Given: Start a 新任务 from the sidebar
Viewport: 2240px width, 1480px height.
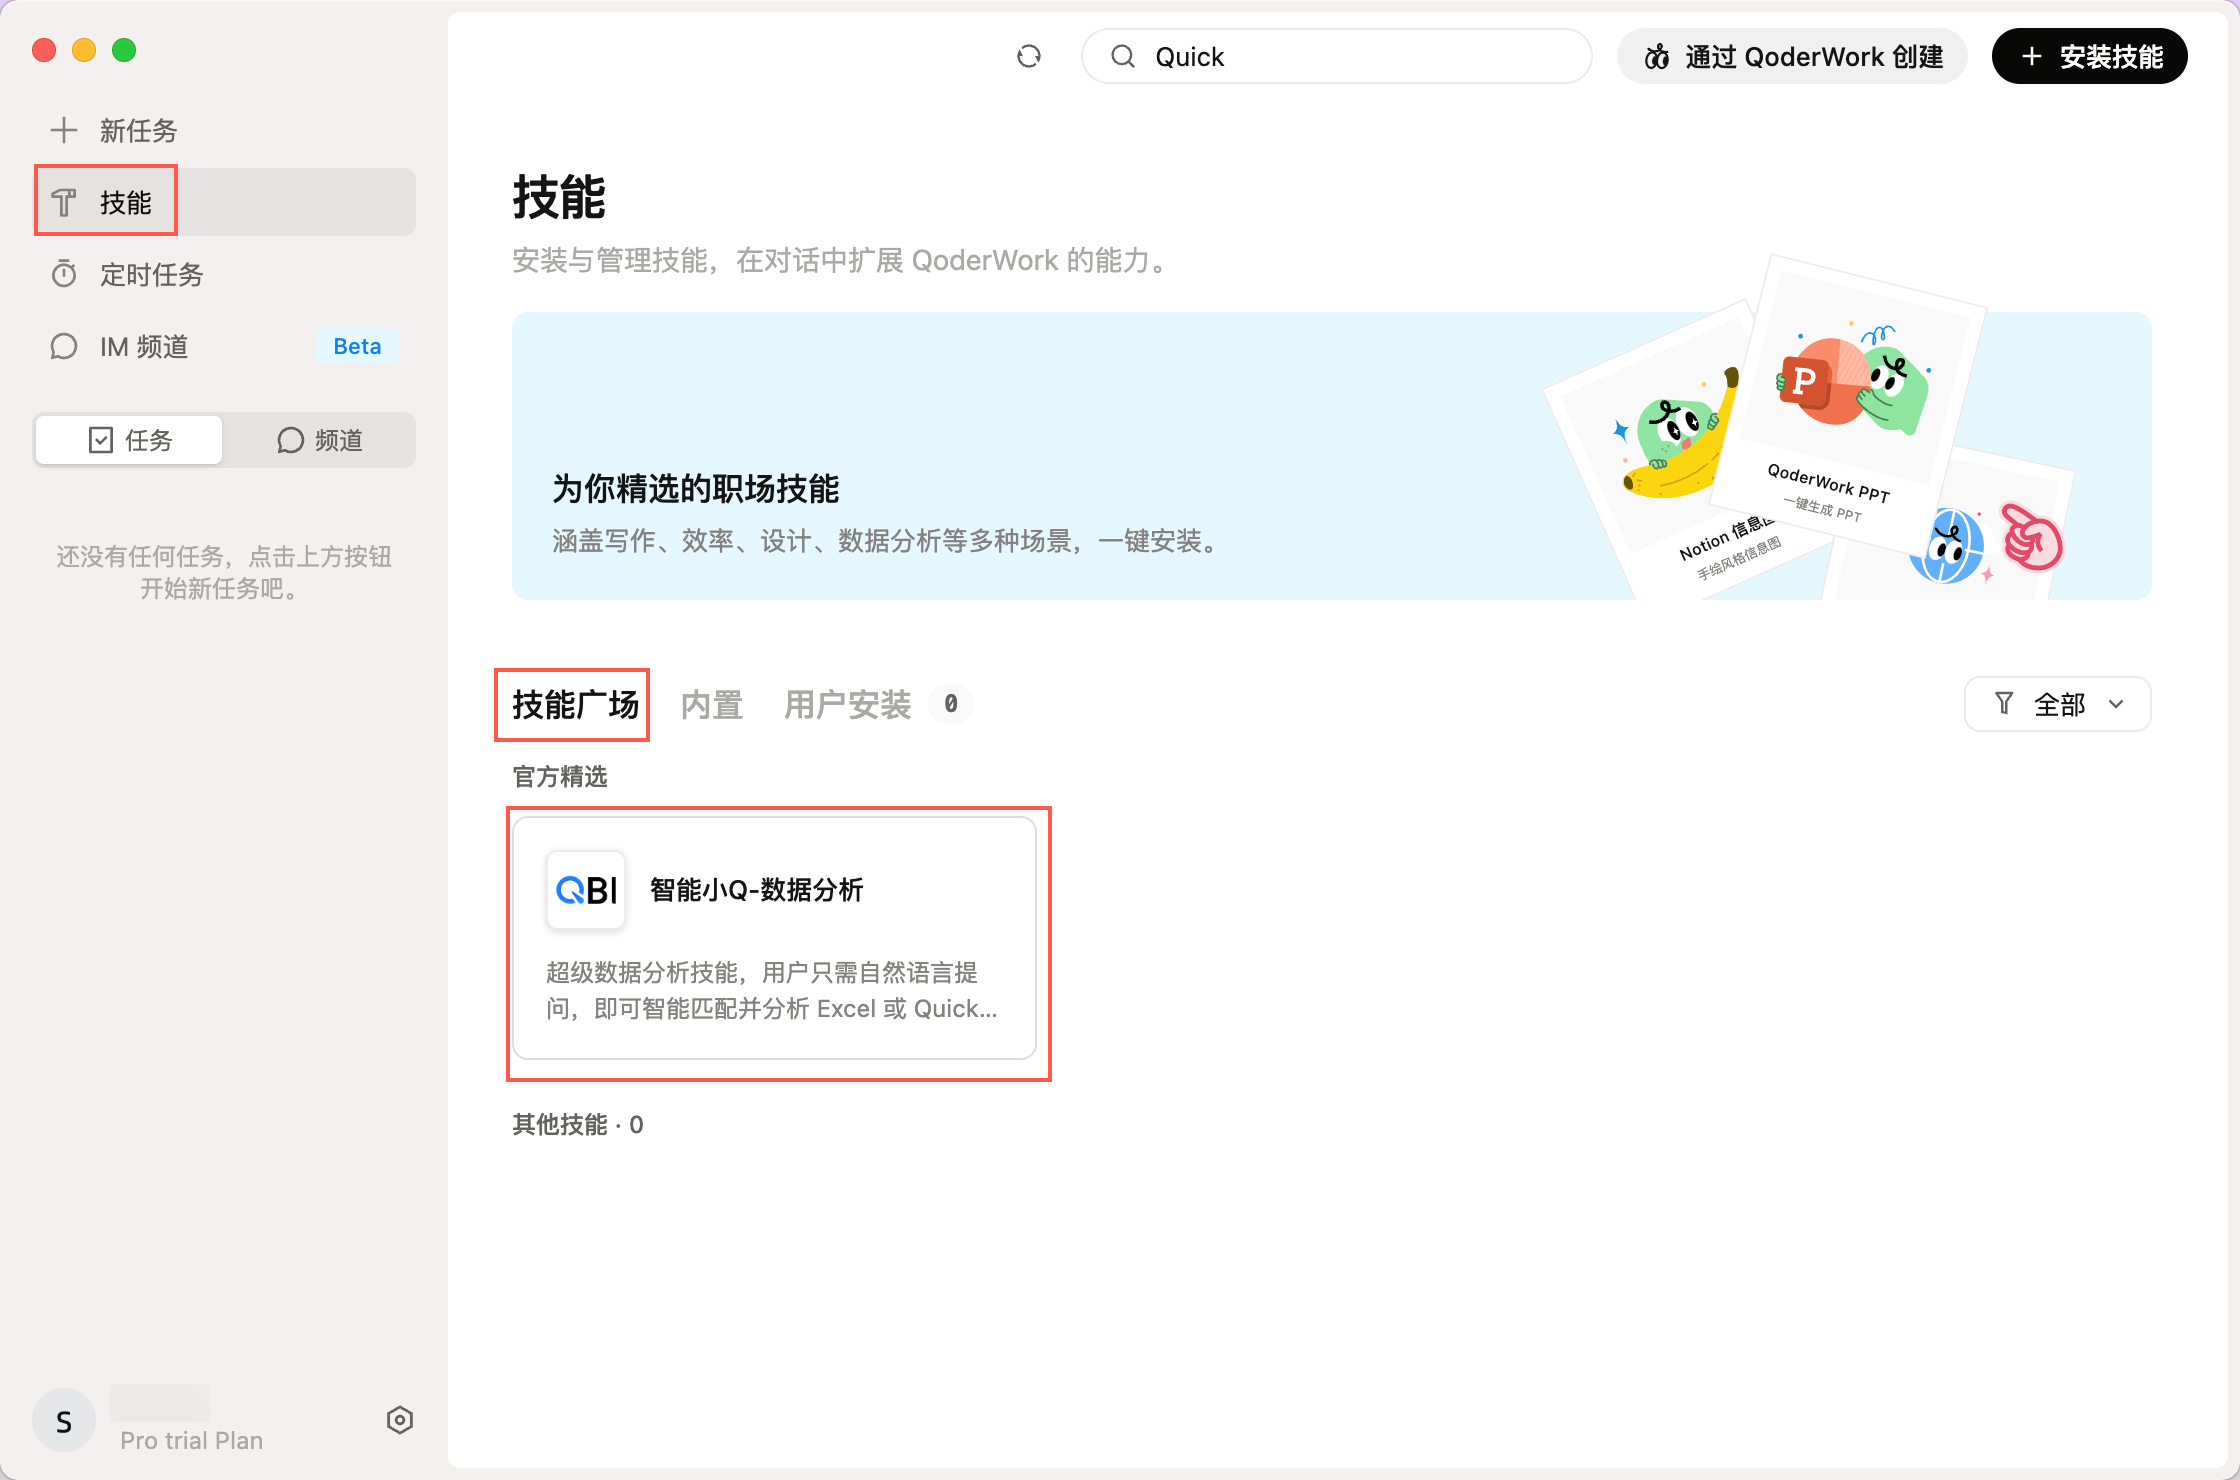Looking at the screenshot, I should pyautogui.click(x=224, y=130).
